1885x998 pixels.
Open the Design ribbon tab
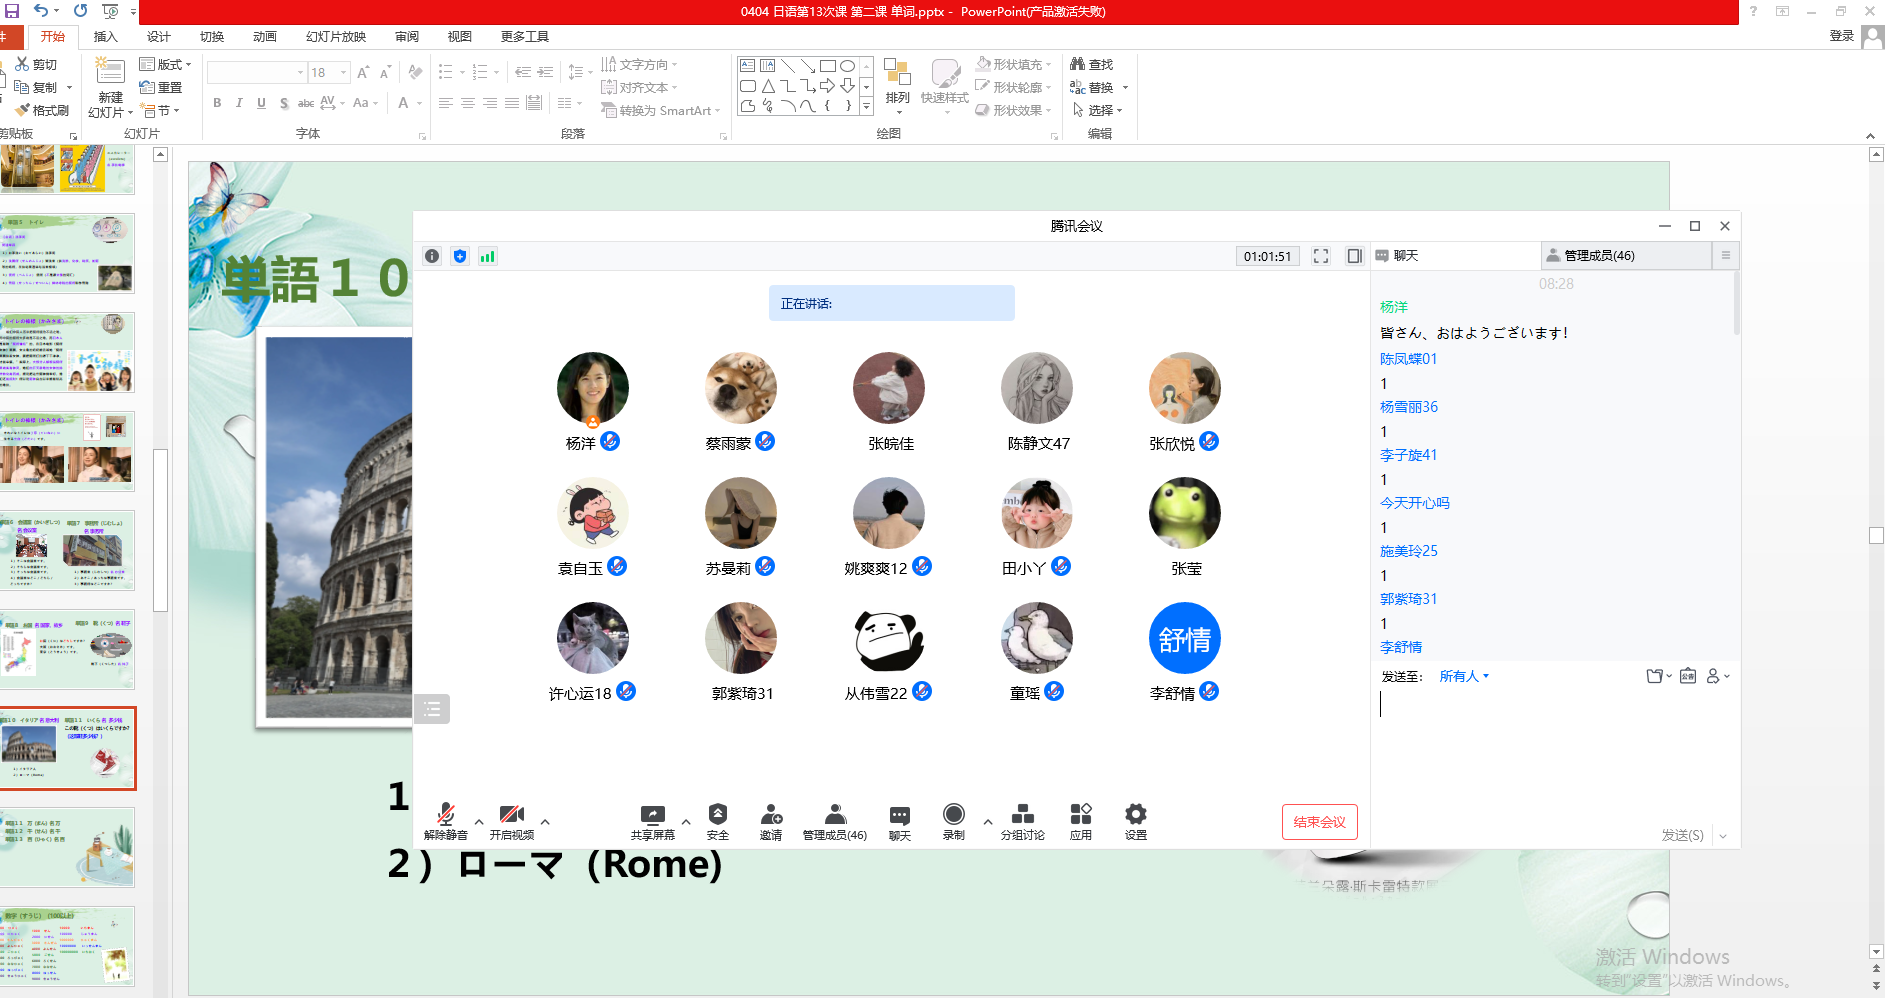tap(159, 36)
